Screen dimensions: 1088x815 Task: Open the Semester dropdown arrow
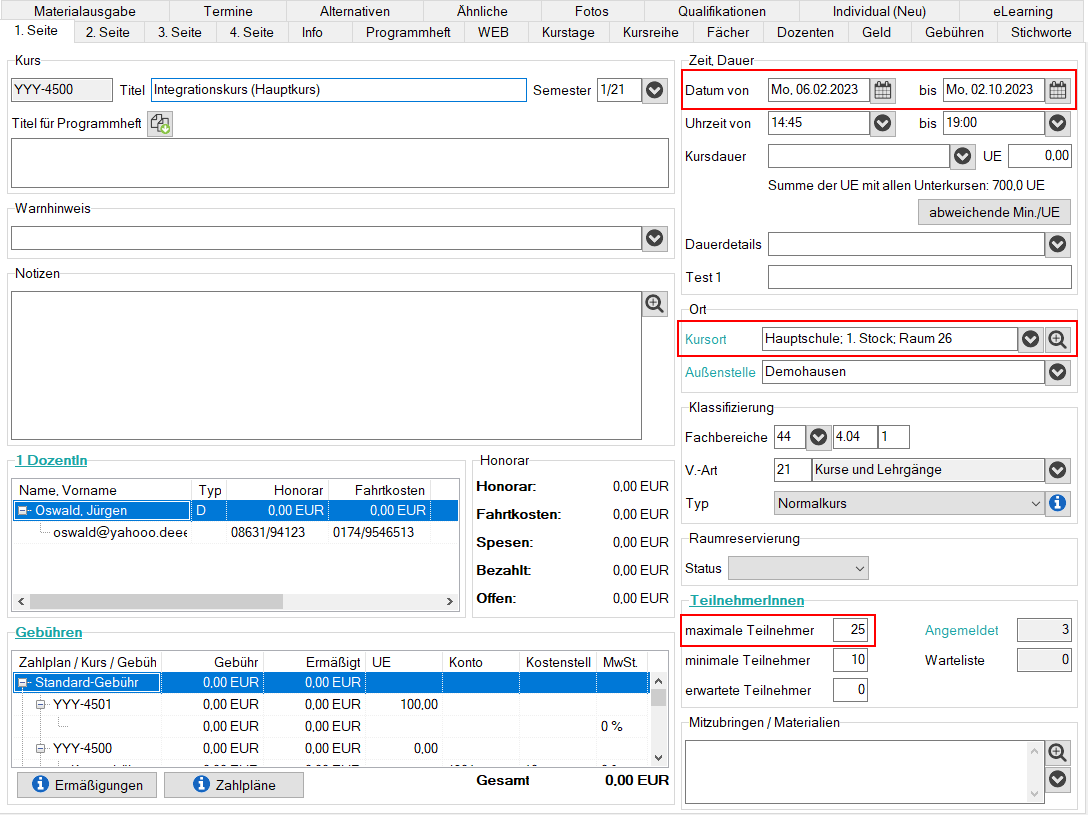654,90
